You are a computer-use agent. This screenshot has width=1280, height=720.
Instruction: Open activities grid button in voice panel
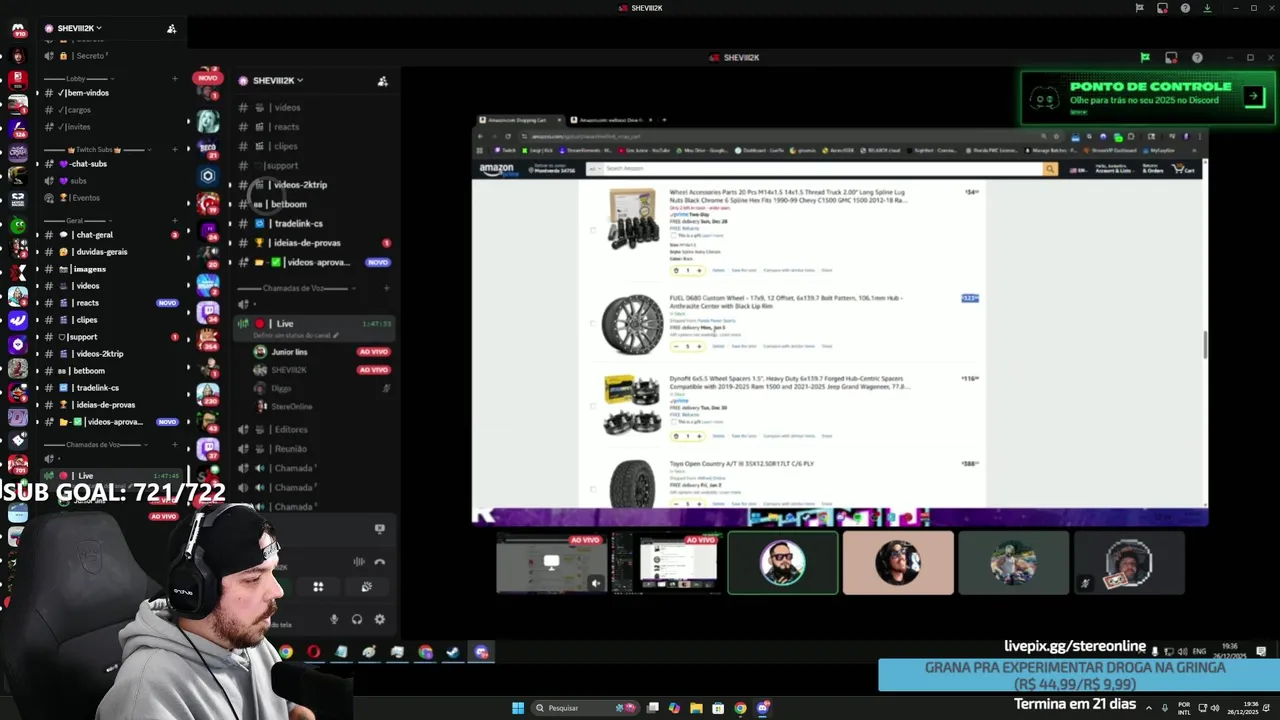click(x=318, y=587)
